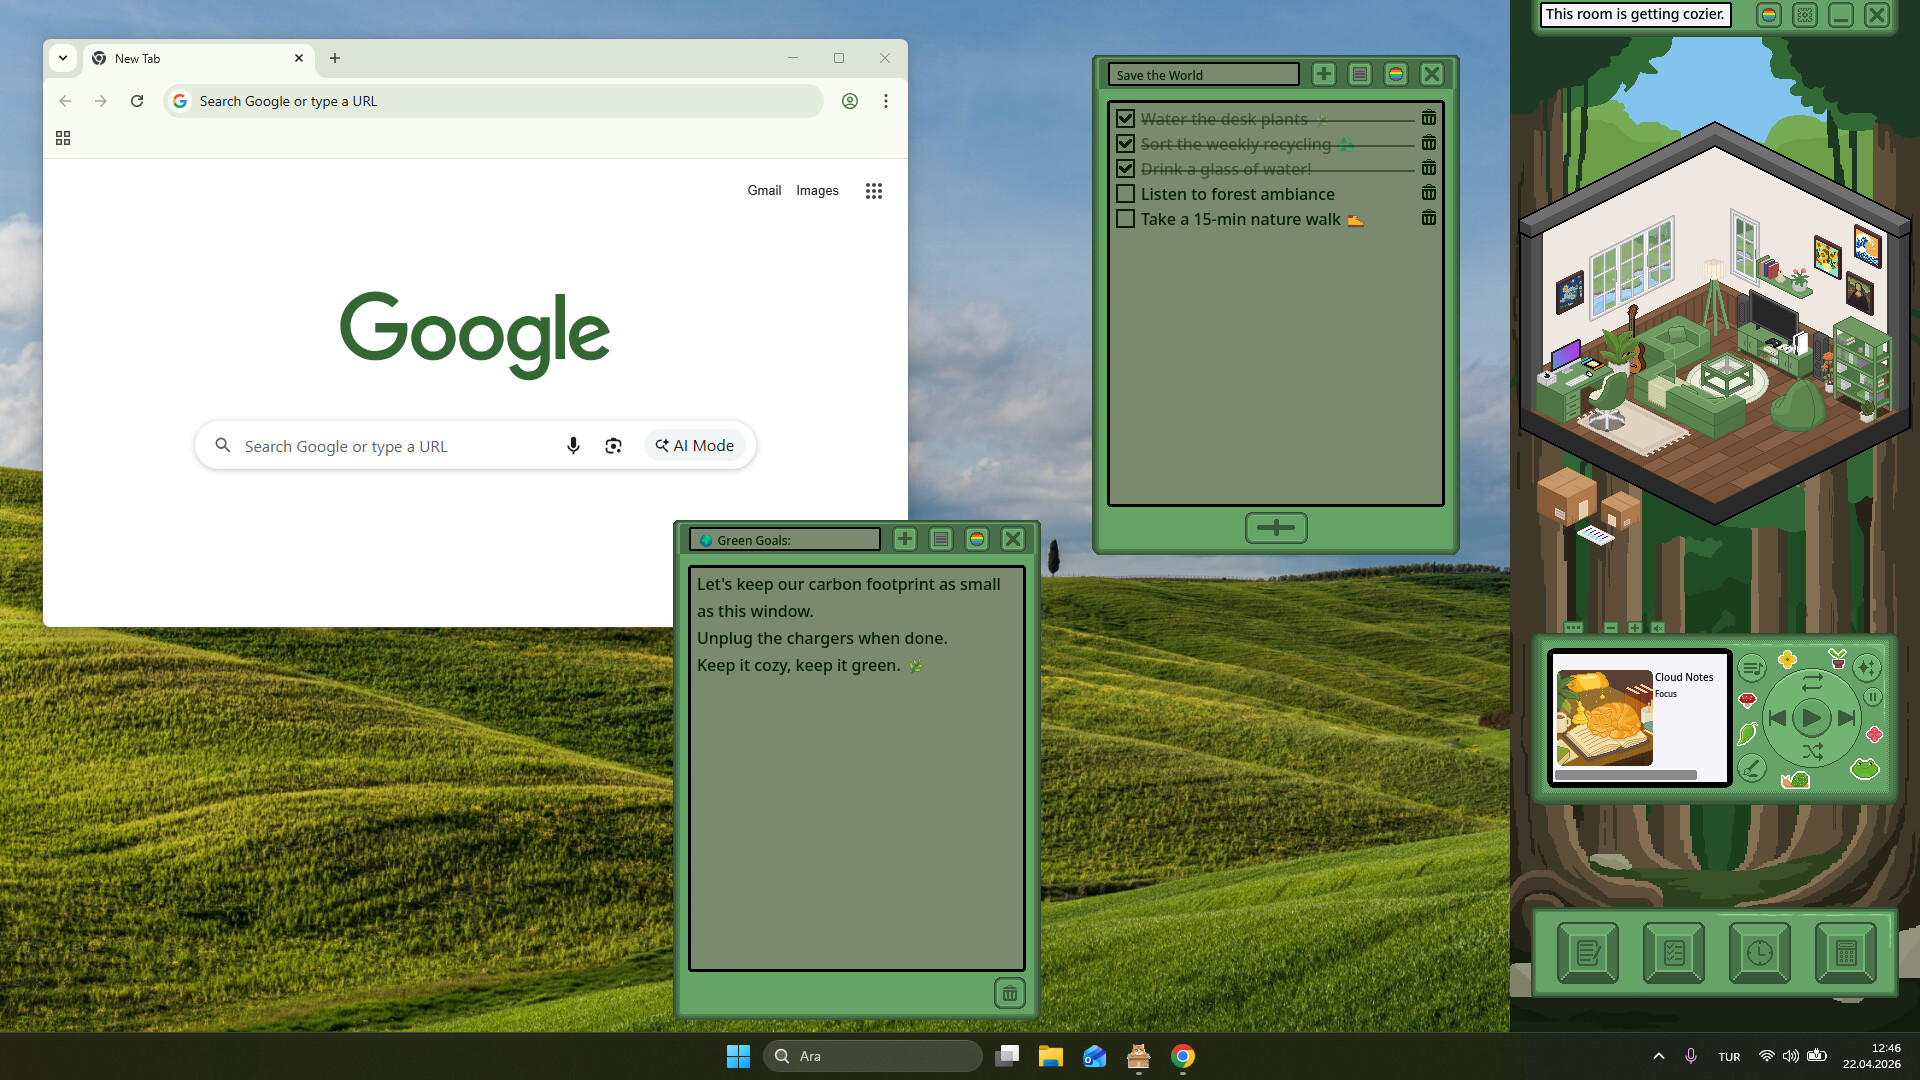Click trash icon in Green Goals note
Image resolution: width=1920 pixels, height=1080 pixels.
(x=1009, y=993)
